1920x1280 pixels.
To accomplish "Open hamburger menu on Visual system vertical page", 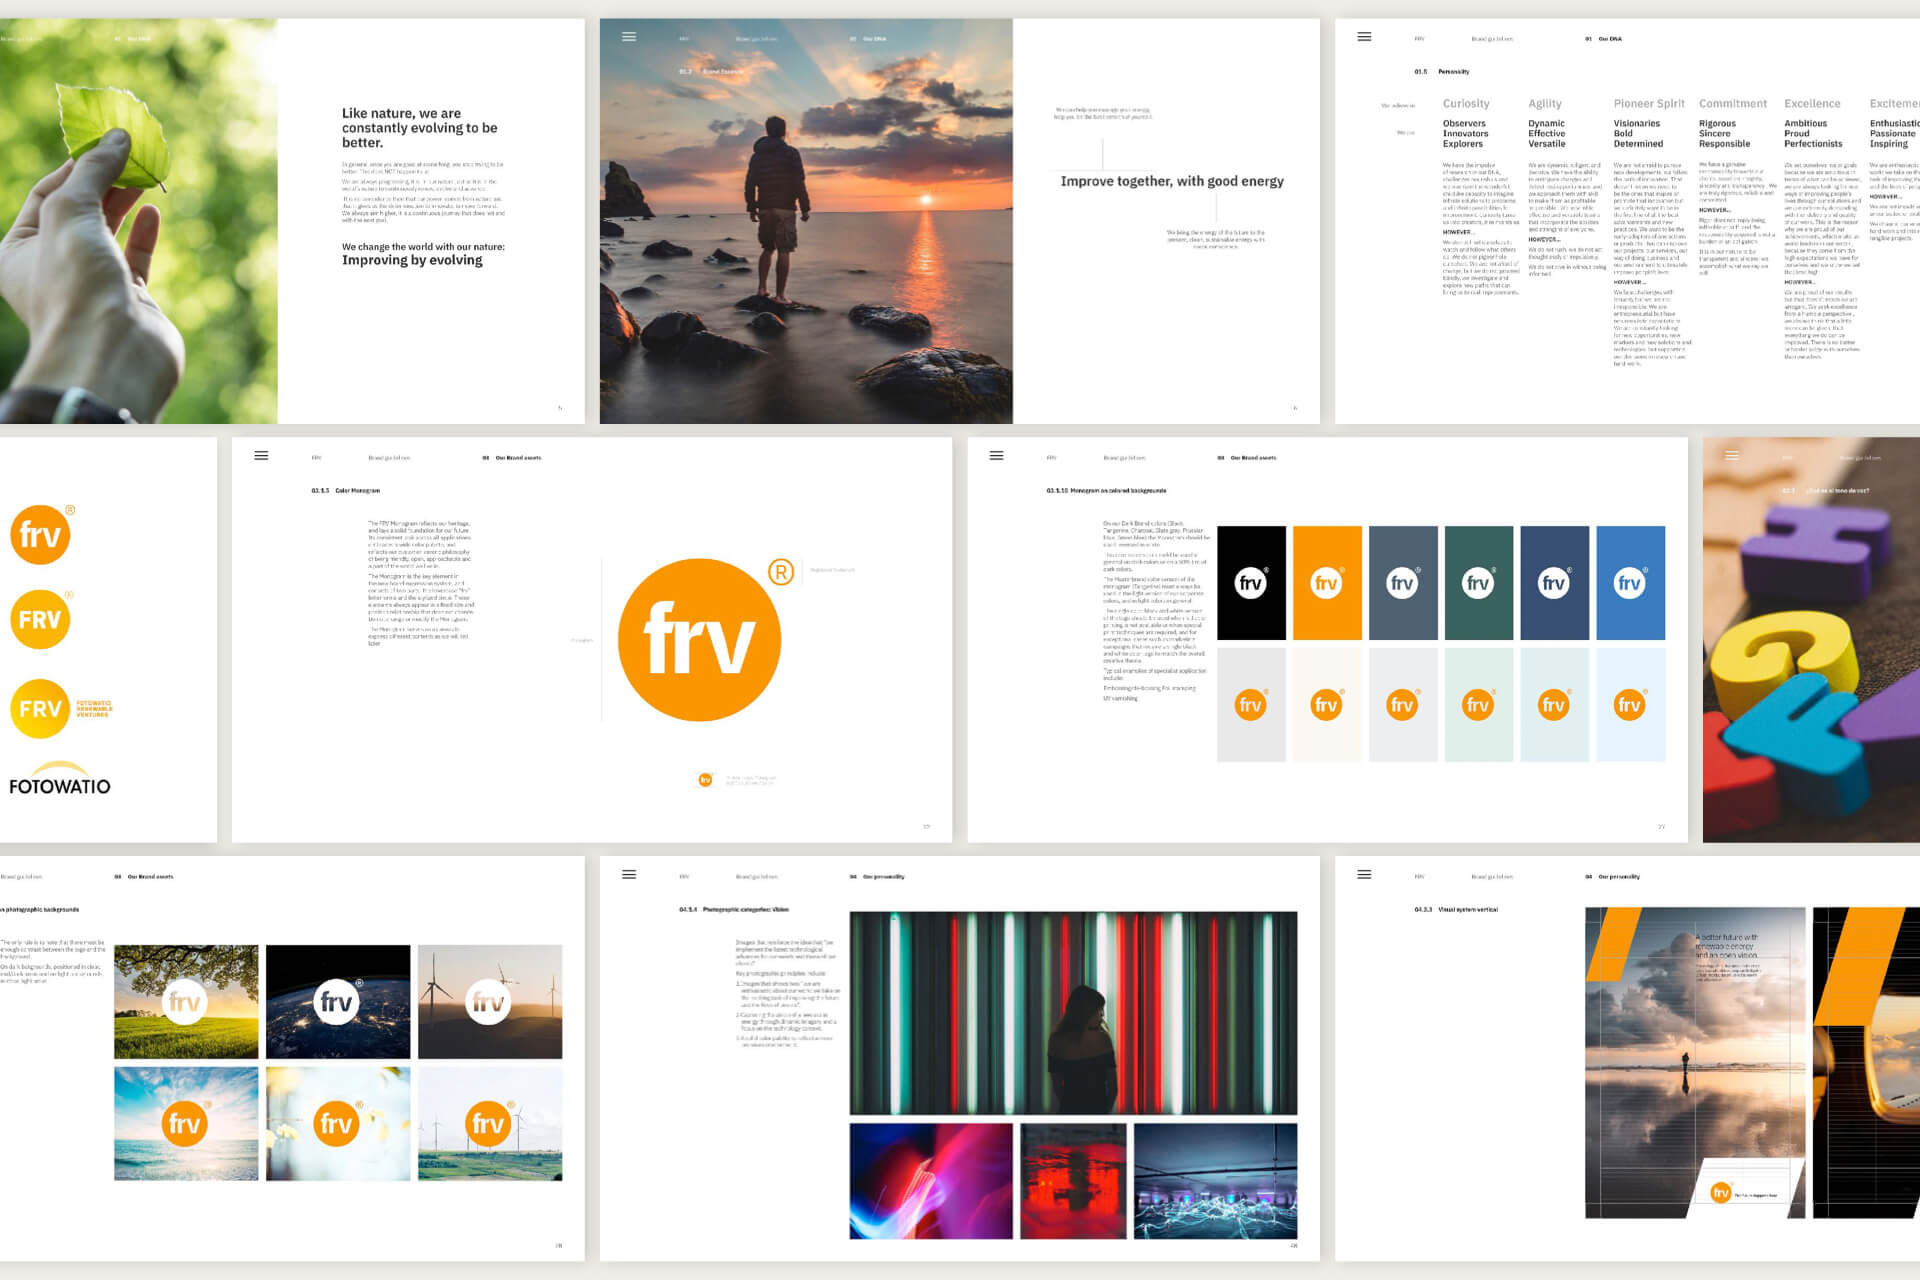I will pos(1364,875).
